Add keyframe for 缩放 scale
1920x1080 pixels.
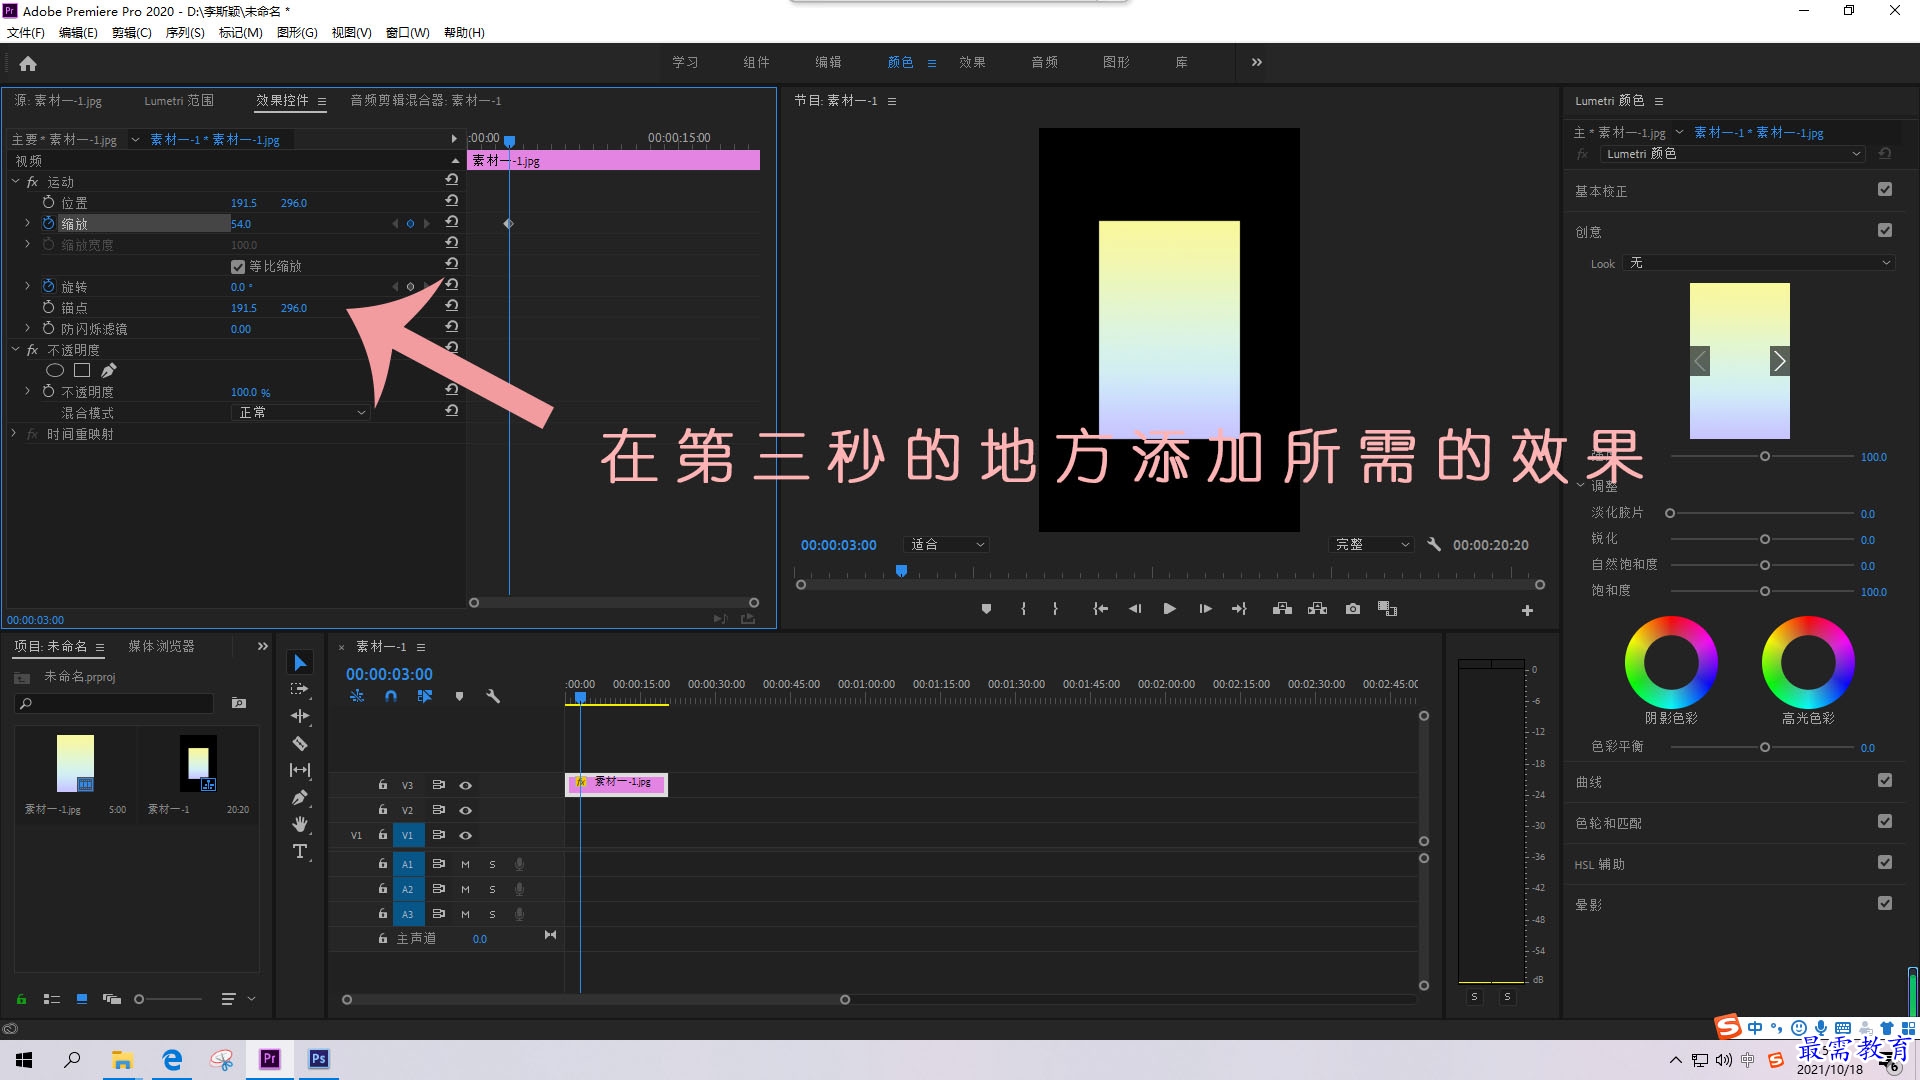tap(410, 224)
